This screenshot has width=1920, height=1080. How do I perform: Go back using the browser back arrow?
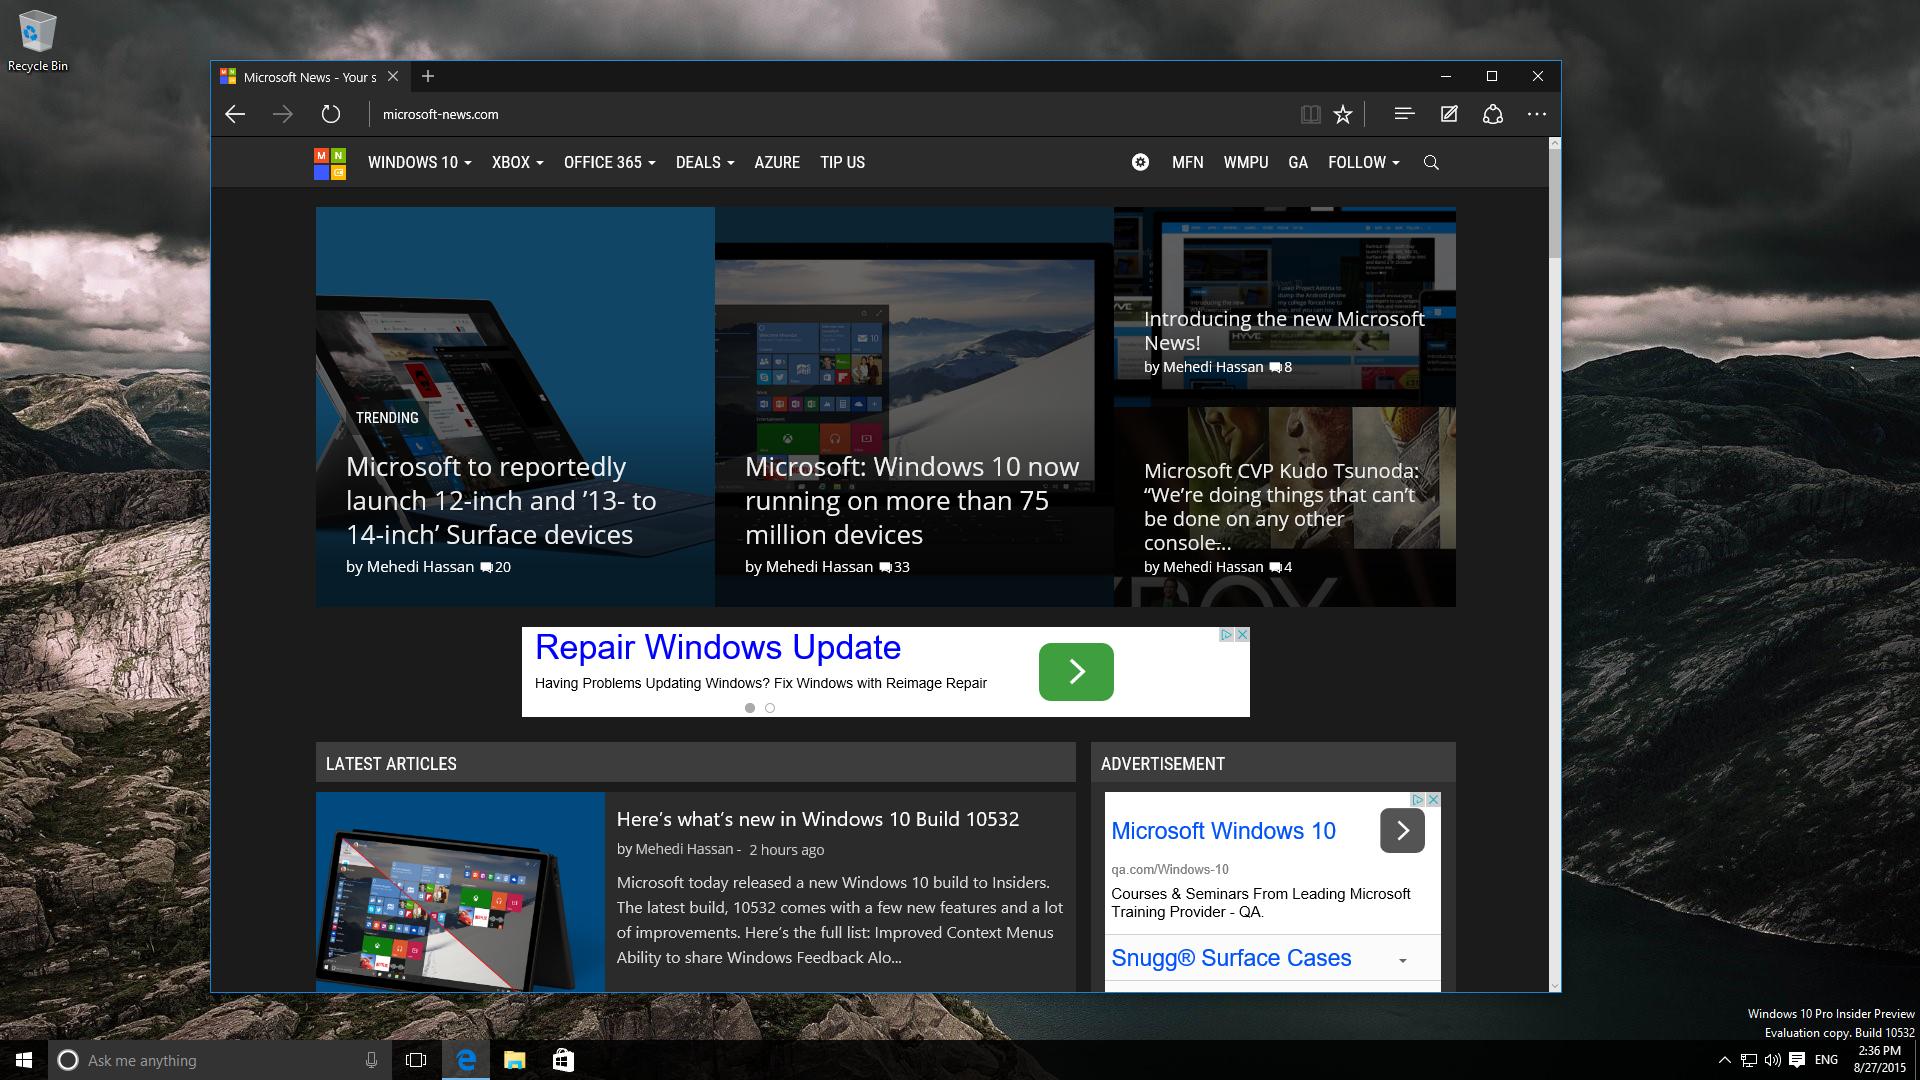point(235,114)
